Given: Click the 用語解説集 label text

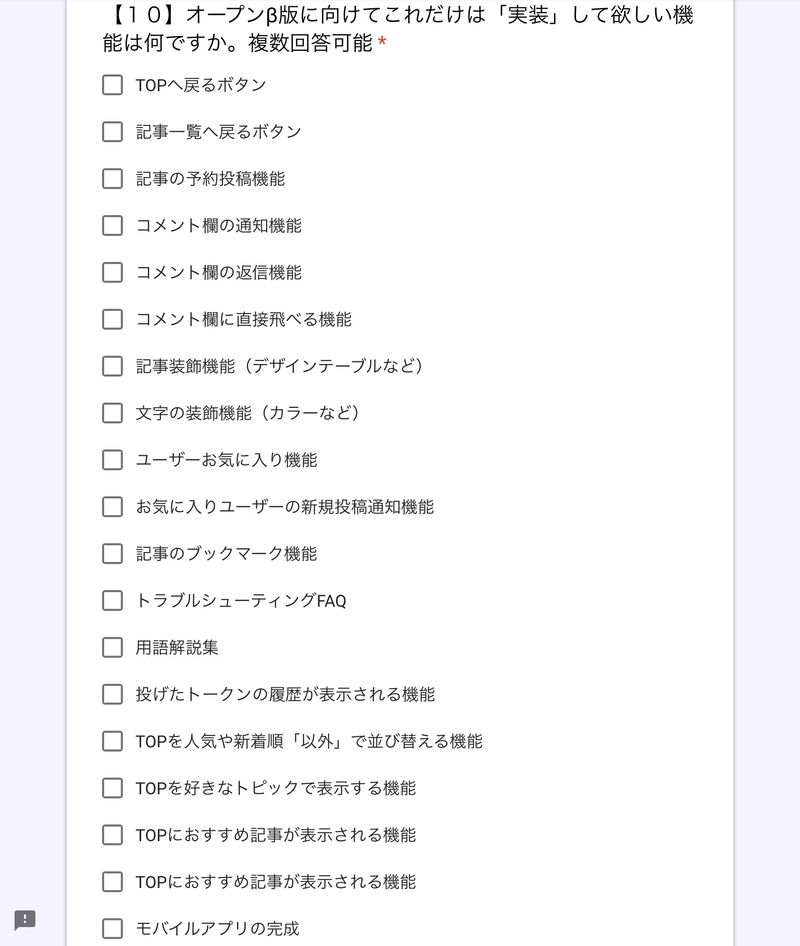Looking at the screenshot, I should (x=177, y=648).
